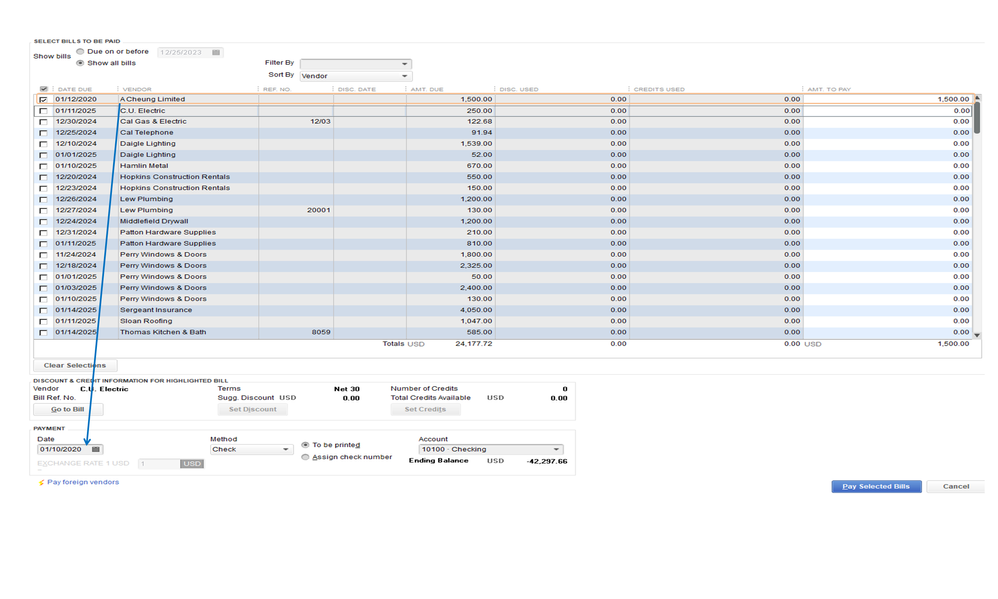Check the Cal Telephone bill checkbox
The image size is (998, 599).
point(43,133)
